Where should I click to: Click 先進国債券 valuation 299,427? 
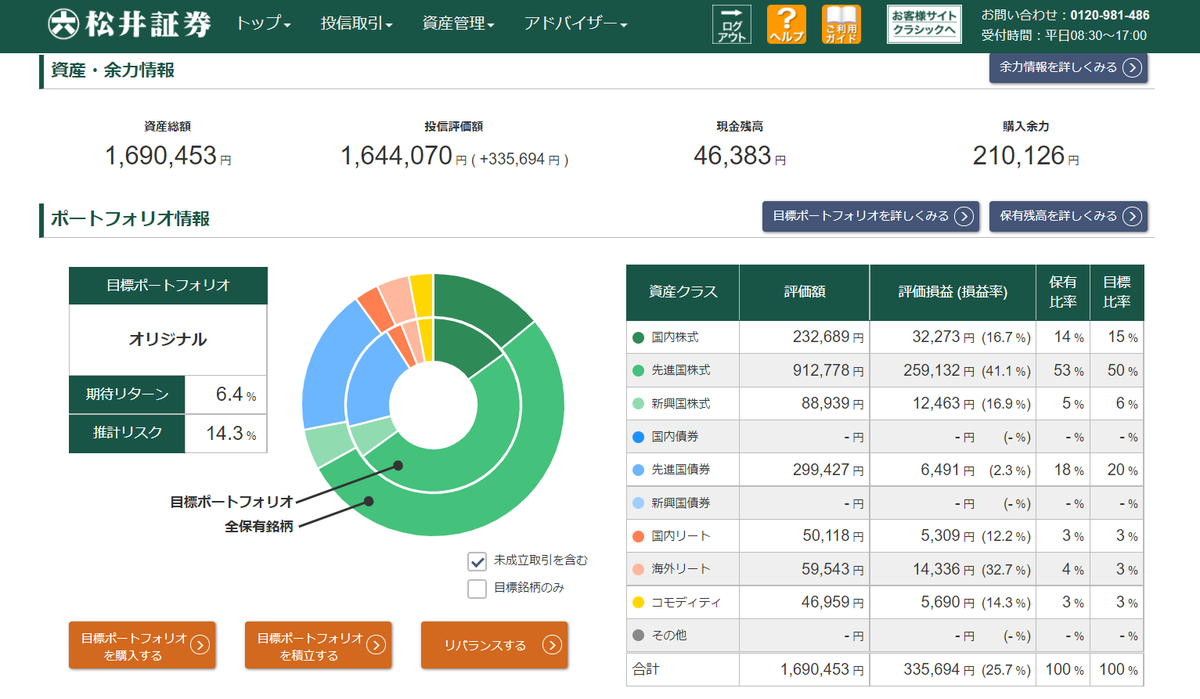[819, 469]
